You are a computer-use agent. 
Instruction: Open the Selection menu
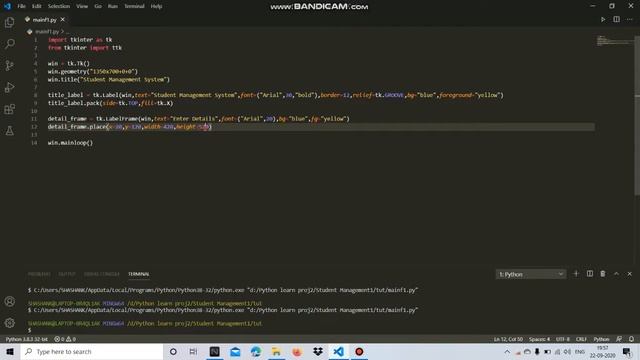point(59,6)
